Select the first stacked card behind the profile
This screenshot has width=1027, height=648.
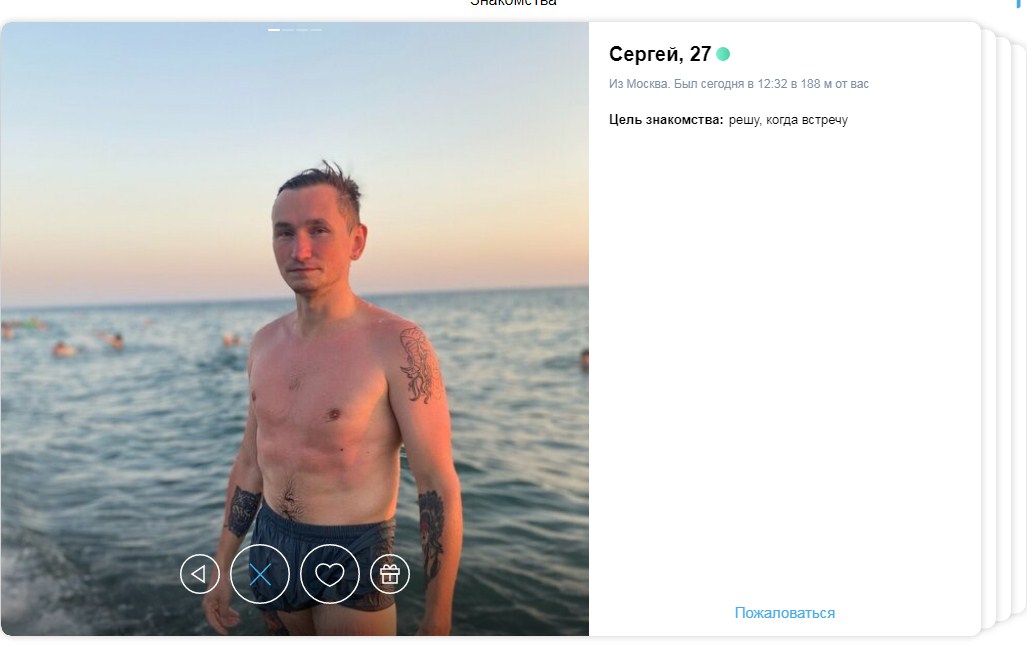(988, 328)
